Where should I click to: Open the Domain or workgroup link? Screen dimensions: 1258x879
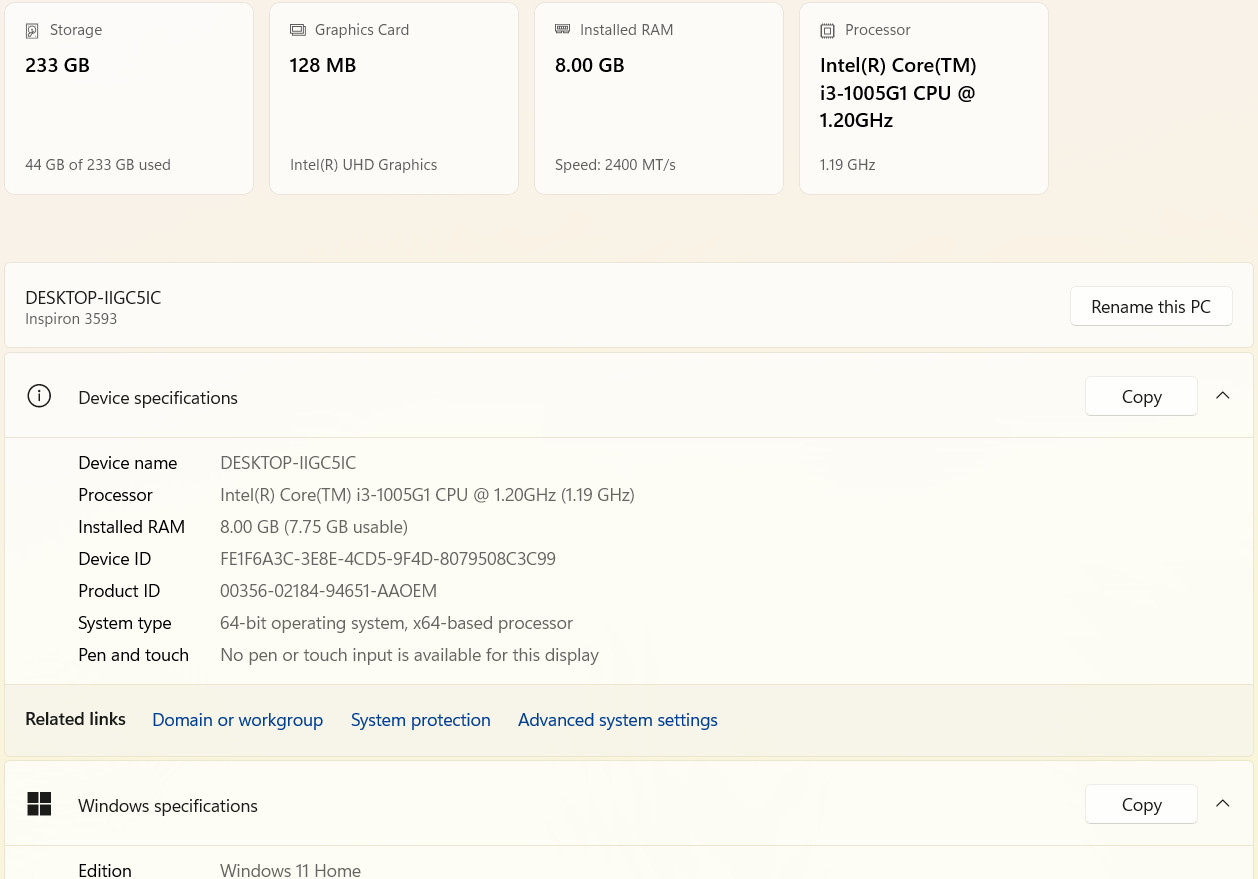(237, 720)
